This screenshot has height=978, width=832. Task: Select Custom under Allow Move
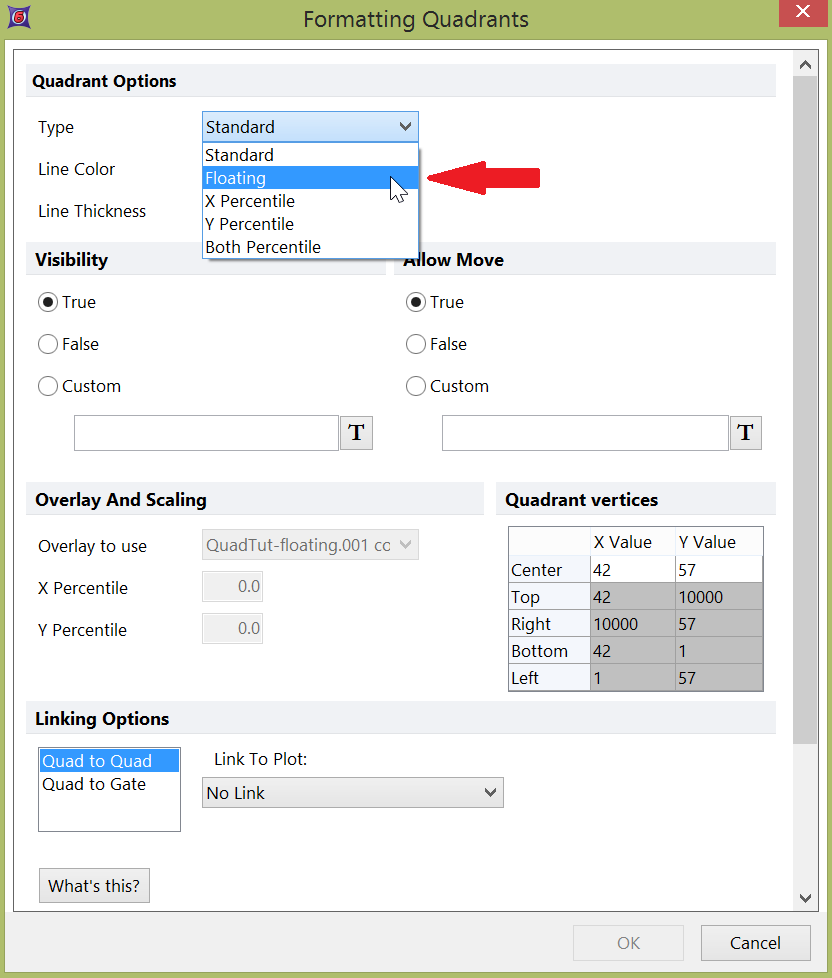416,386
